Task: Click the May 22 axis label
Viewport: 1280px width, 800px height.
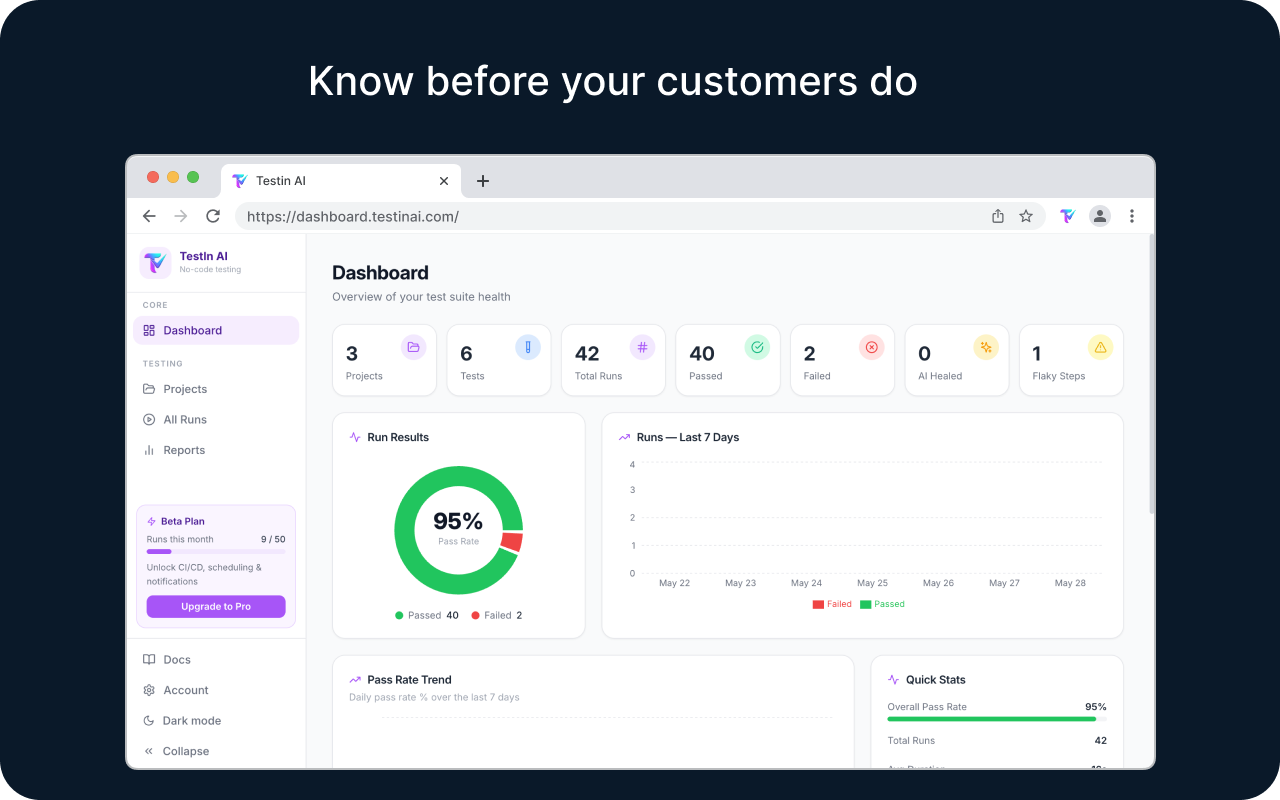Action: click(x=675, y=583)
